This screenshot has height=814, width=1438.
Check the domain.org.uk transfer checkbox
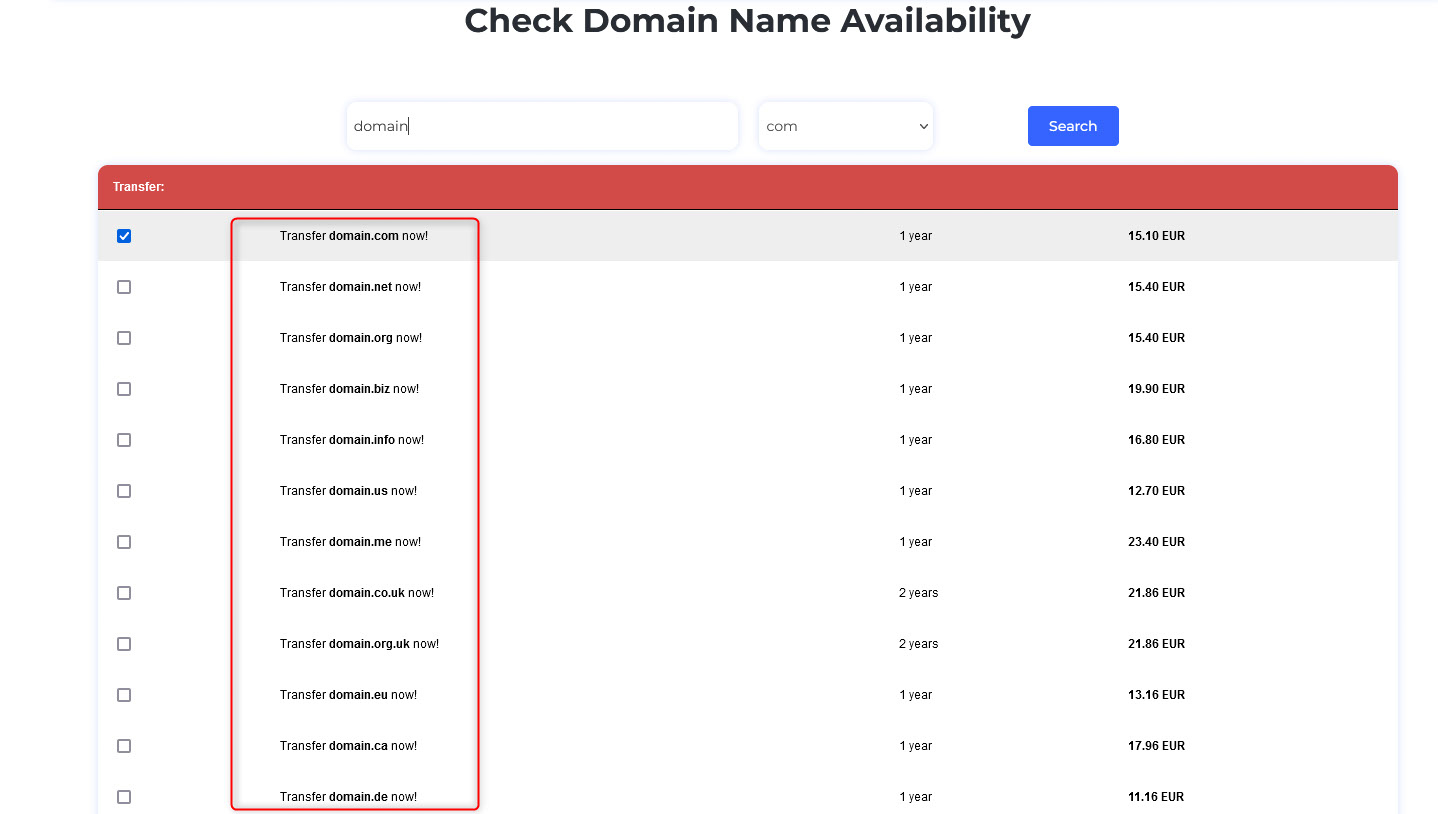coord(123,643)
